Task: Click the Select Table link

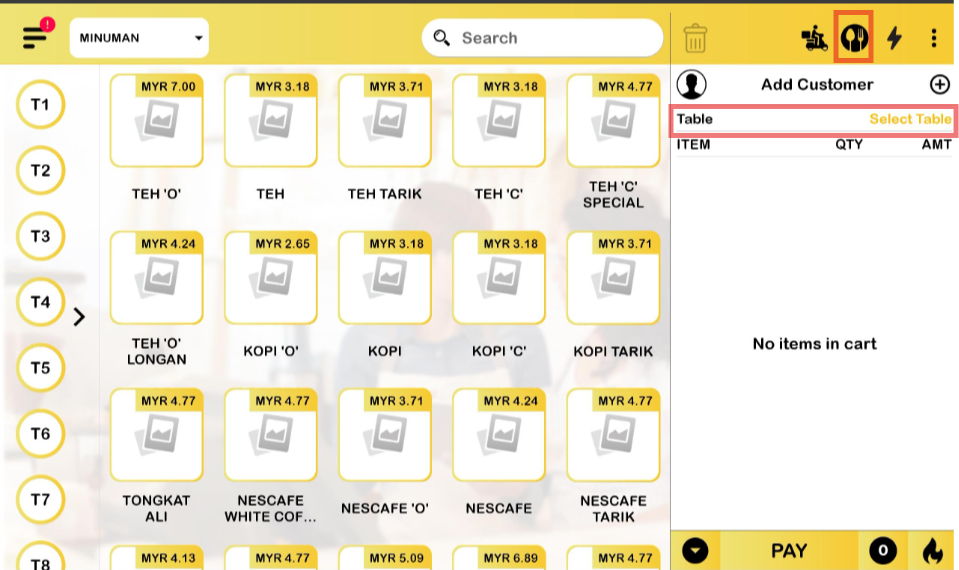Action: click(909, 119)
